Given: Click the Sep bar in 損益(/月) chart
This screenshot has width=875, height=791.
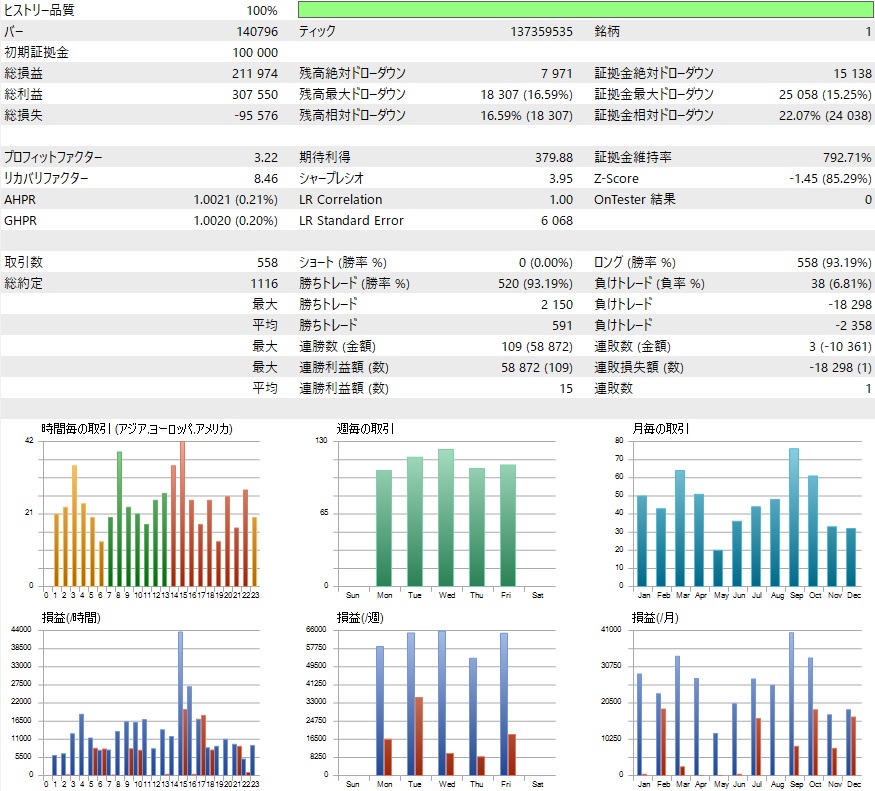Looking at the screenshot, I should click(x=792, y=700).
